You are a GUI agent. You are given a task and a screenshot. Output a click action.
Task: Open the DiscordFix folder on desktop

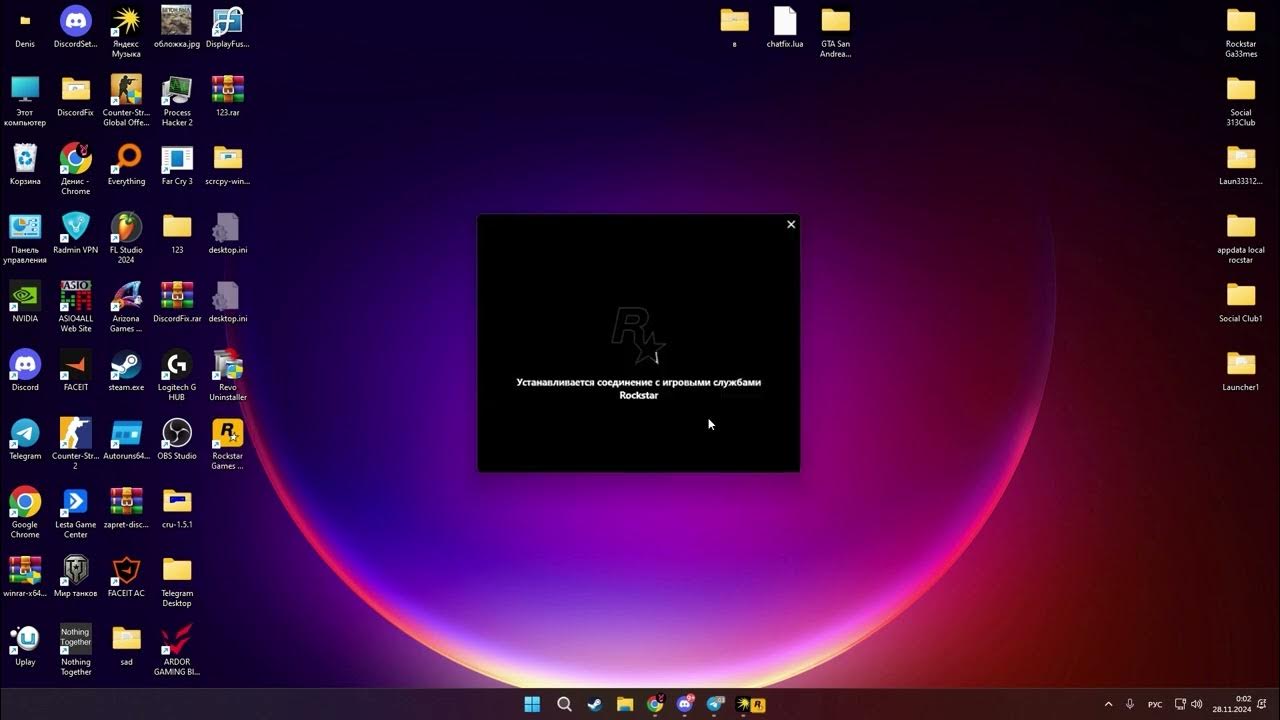click(76, 96)
